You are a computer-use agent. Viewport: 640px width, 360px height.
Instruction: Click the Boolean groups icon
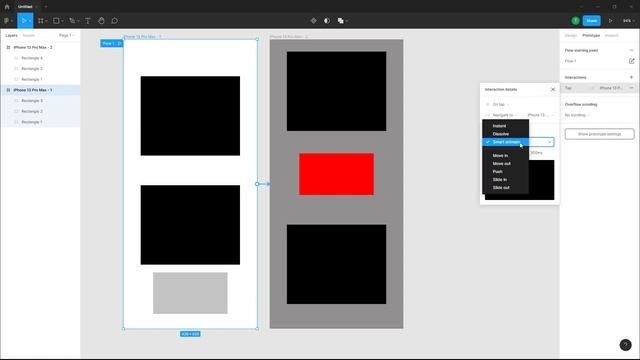[340, 21]
